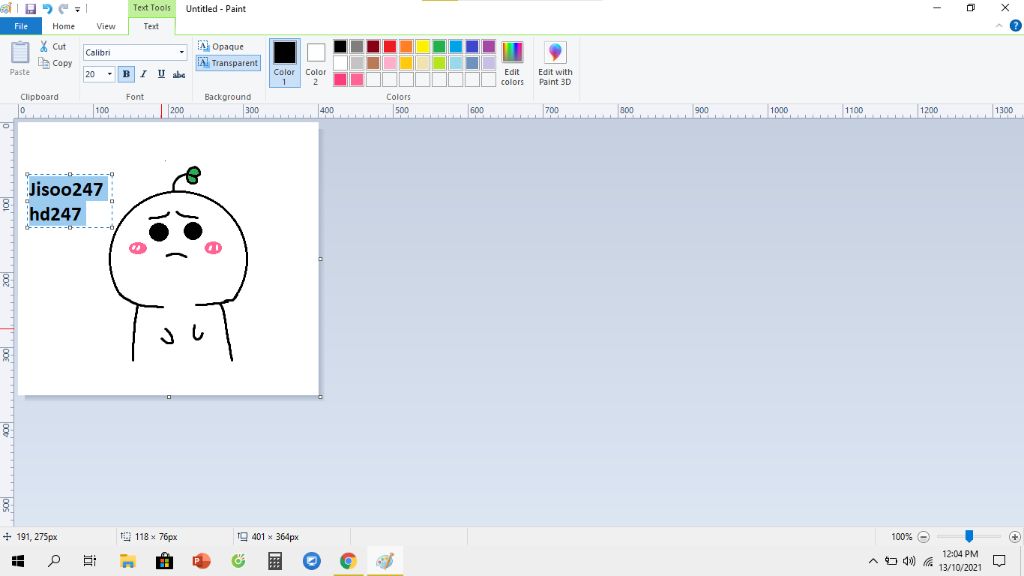This screenshot has height=576, width=1024.
Task: Collapse the ribbon with the chevron
Action: [x=999, y=26]
